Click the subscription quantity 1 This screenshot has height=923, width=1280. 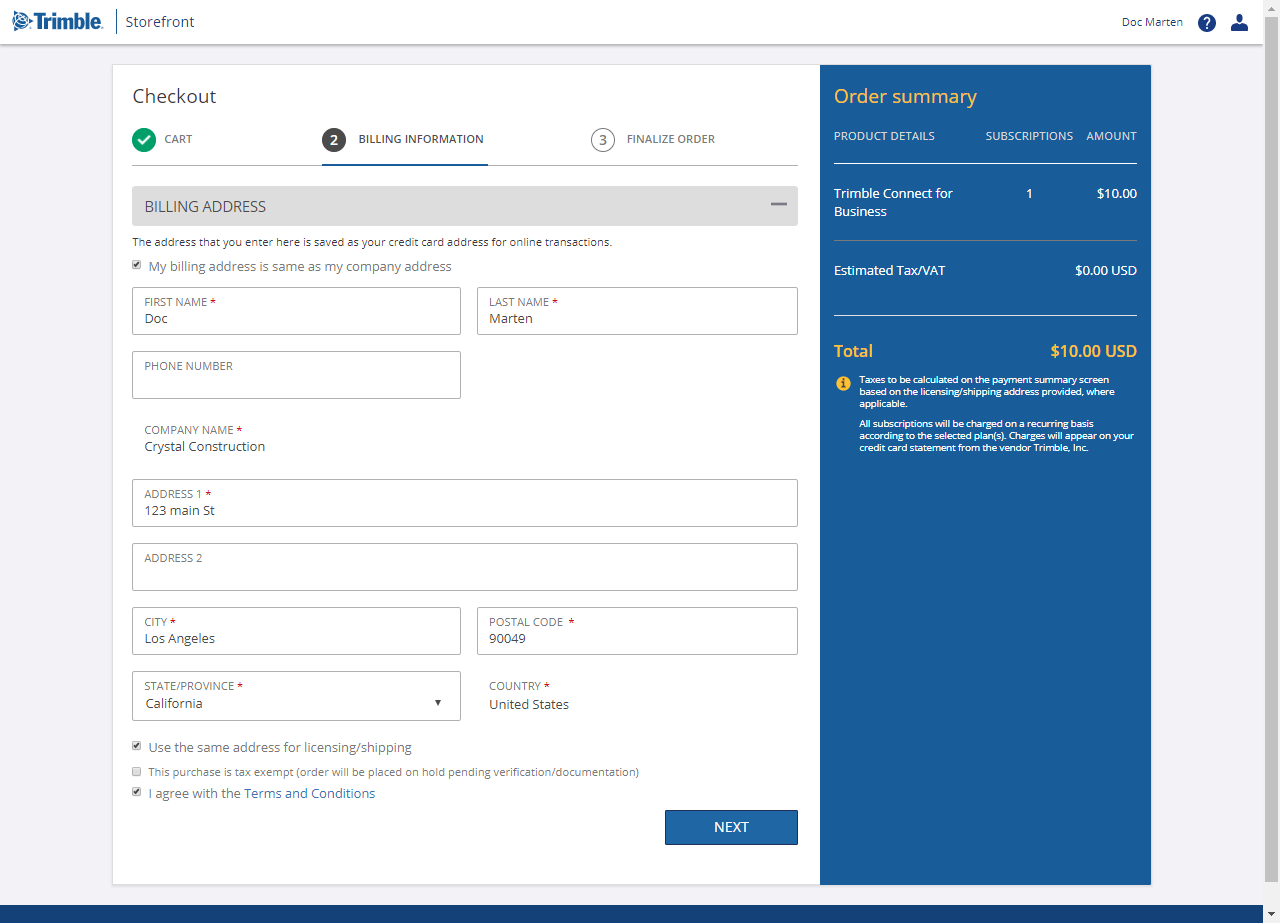(x=1029, y=193)
